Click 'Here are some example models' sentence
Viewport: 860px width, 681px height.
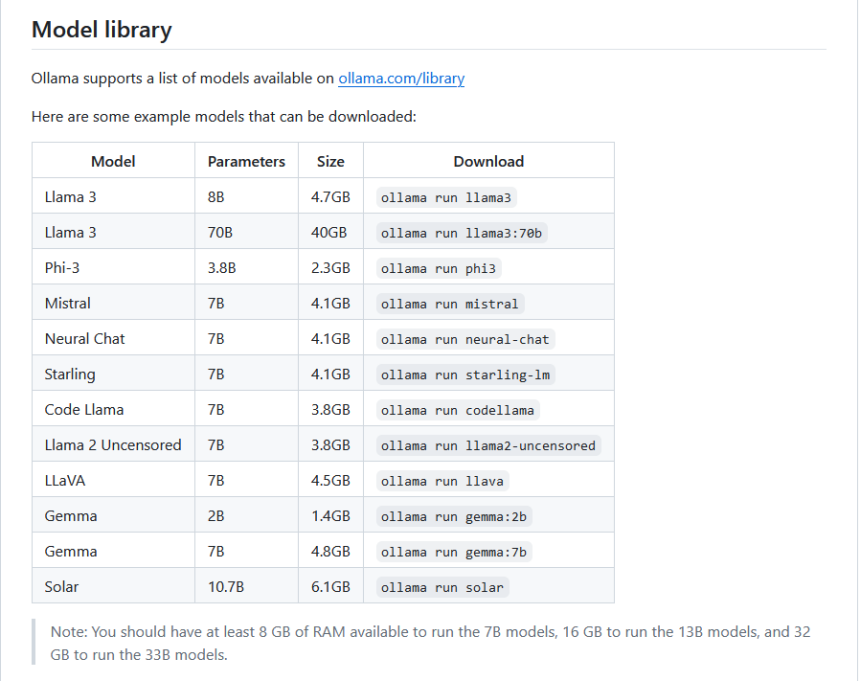pyautogui.click(x=224, y=117)
